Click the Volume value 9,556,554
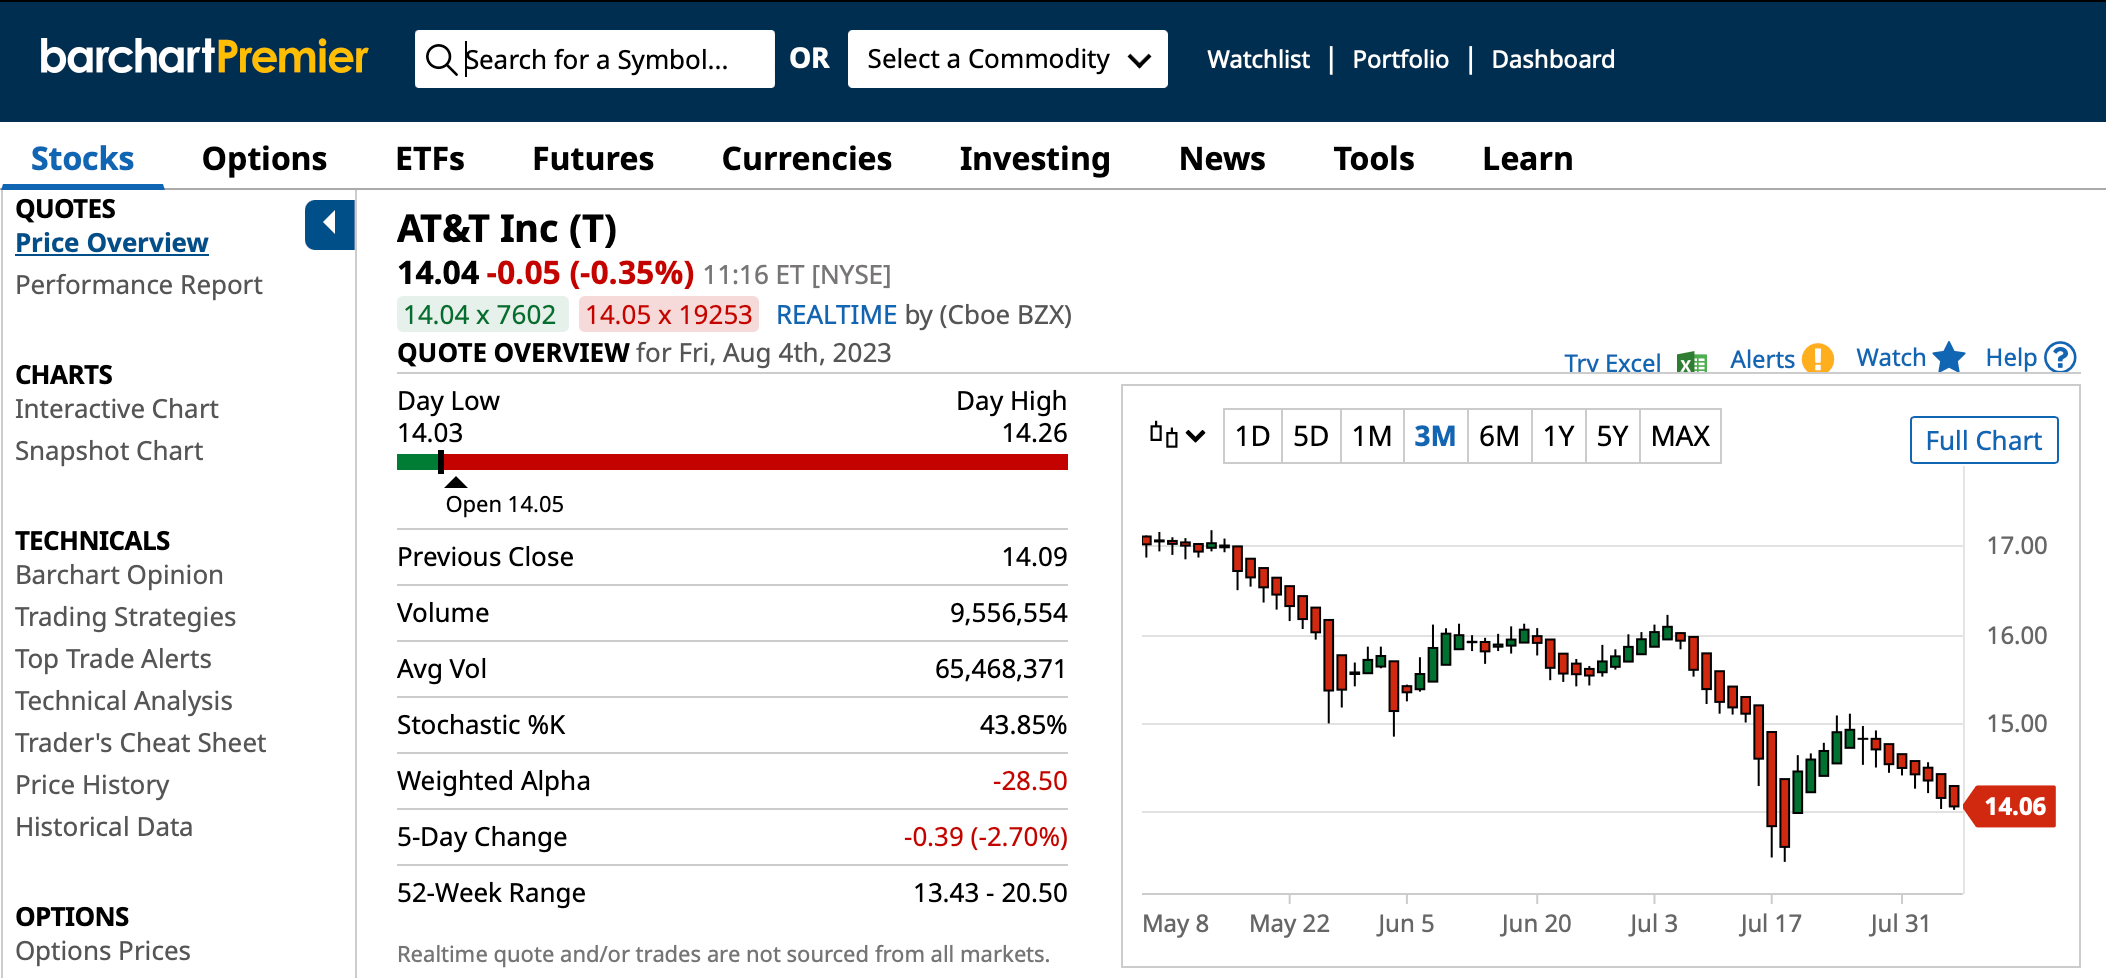 [x=1008, y=613]
